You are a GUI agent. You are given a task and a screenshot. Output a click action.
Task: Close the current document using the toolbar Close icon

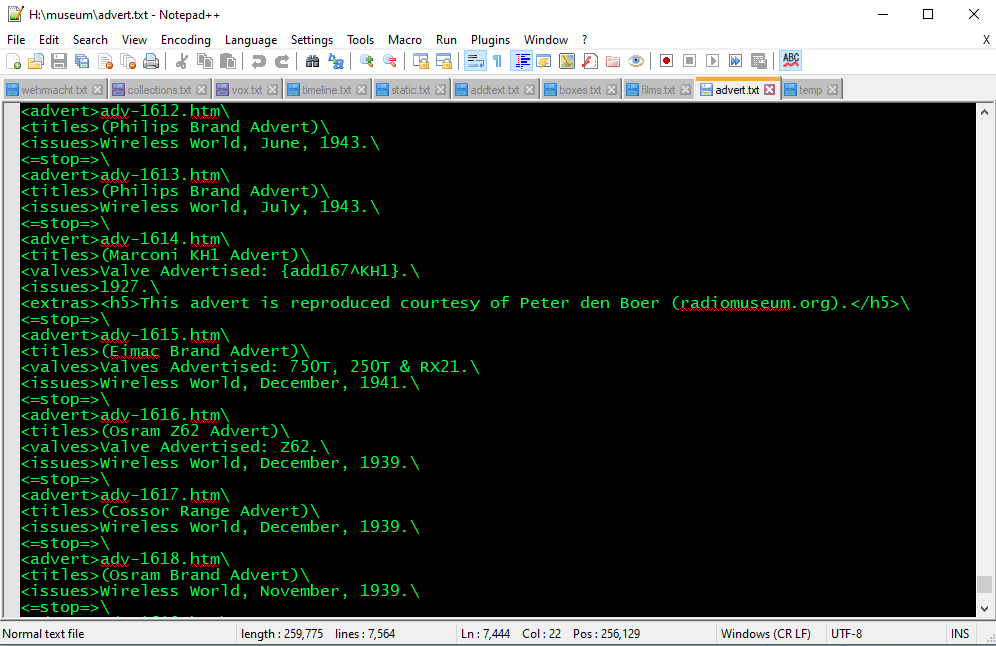coord(105,61)
